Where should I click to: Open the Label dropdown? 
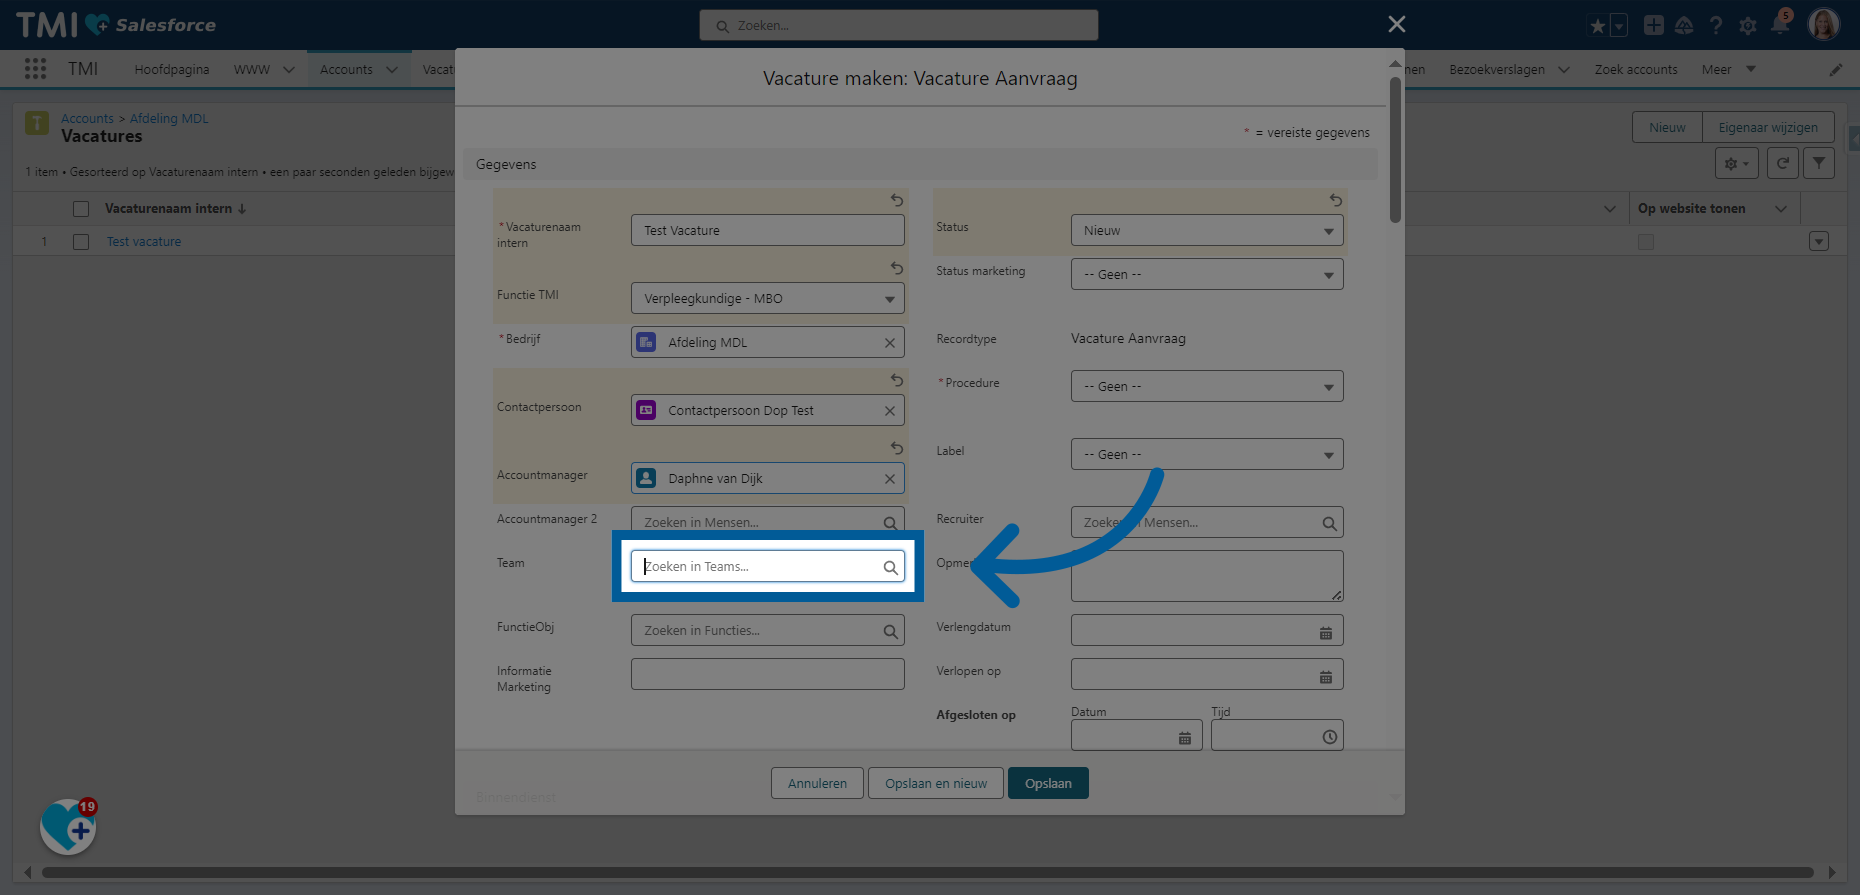[1207, 454]
